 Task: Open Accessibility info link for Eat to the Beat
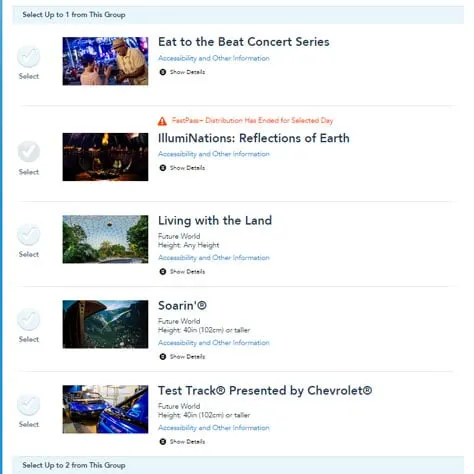pyautogui.click(x=214, y=58)
